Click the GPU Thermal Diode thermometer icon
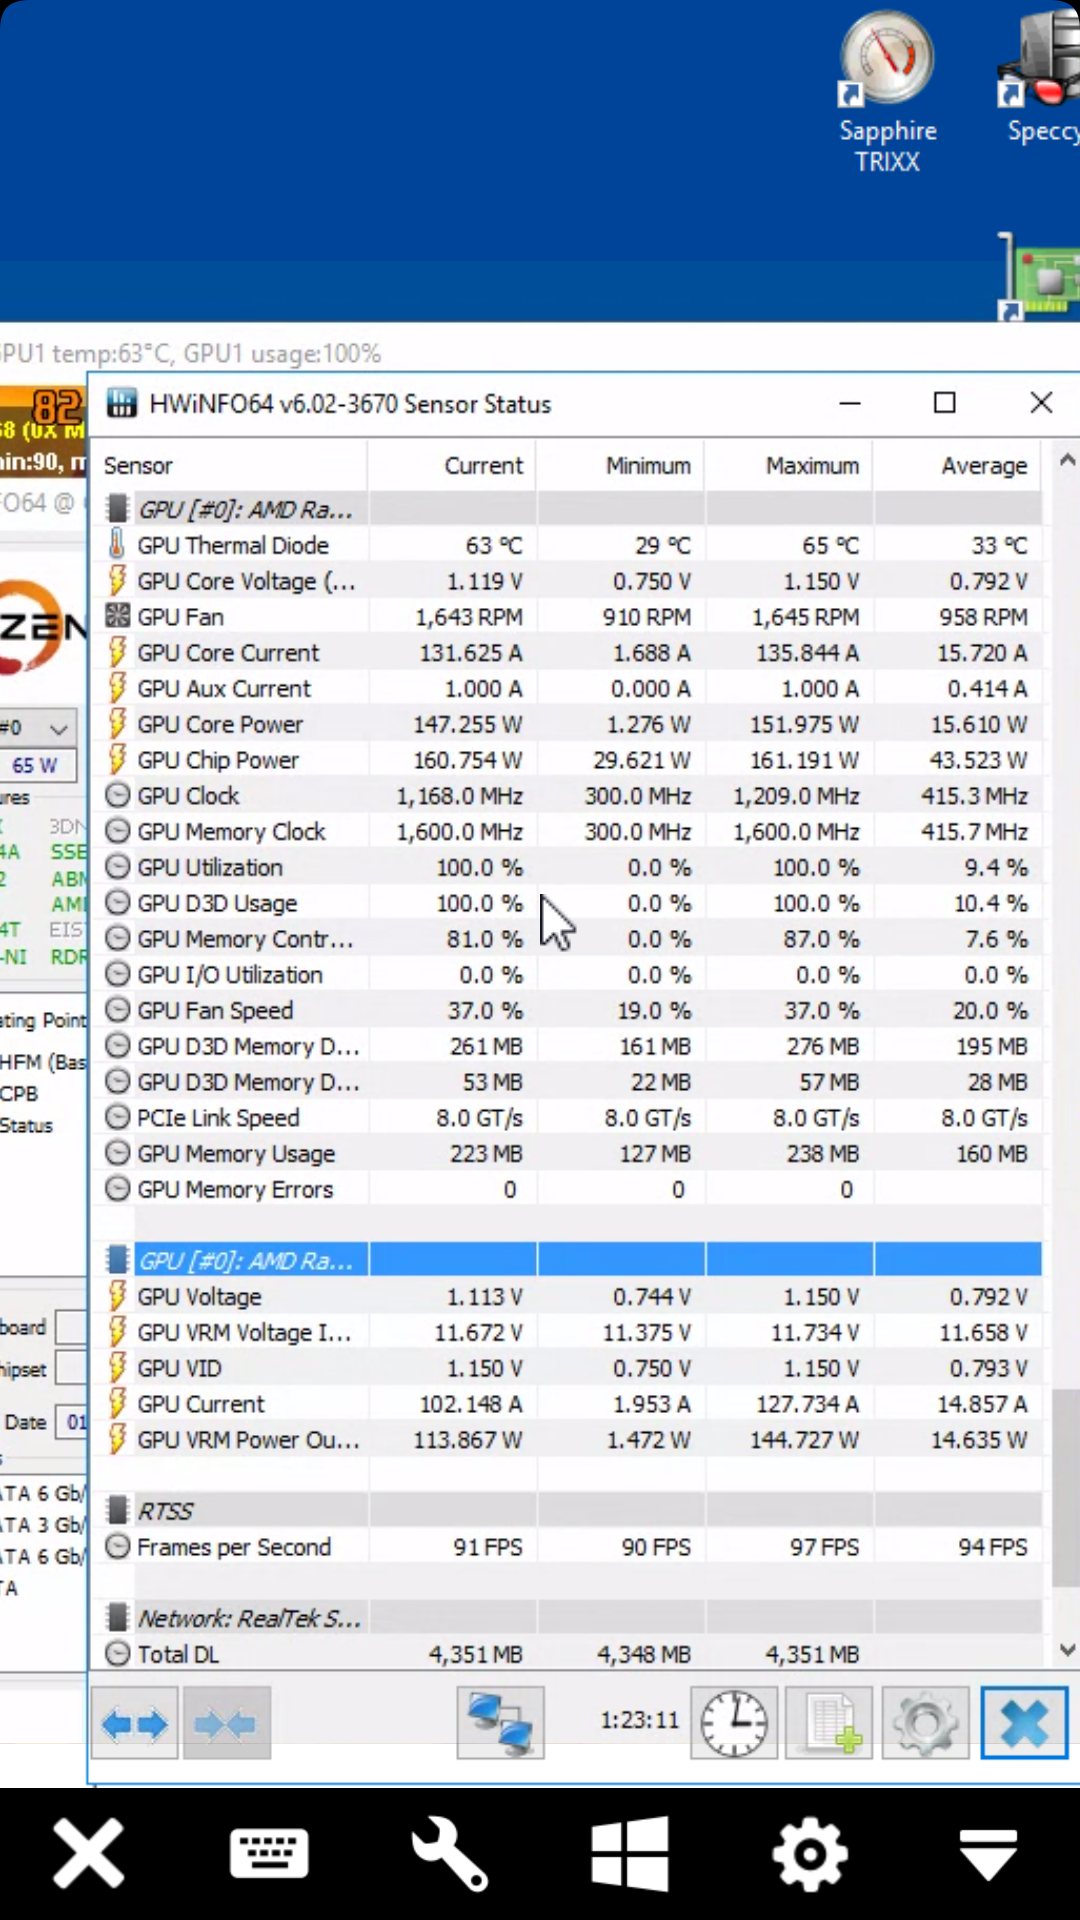This screenshot has width=1080, height=1920. tap(117, 545)
